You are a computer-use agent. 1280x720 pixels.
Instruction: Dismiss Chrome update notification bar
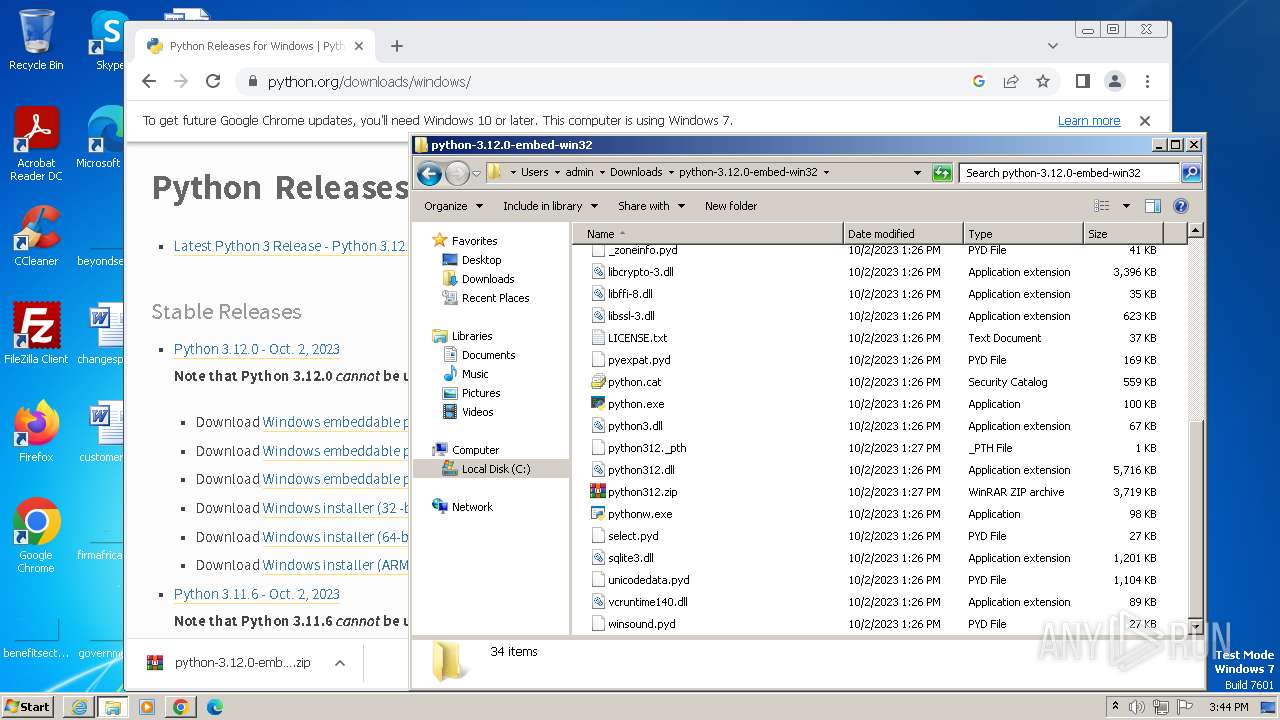(1145, 121)
